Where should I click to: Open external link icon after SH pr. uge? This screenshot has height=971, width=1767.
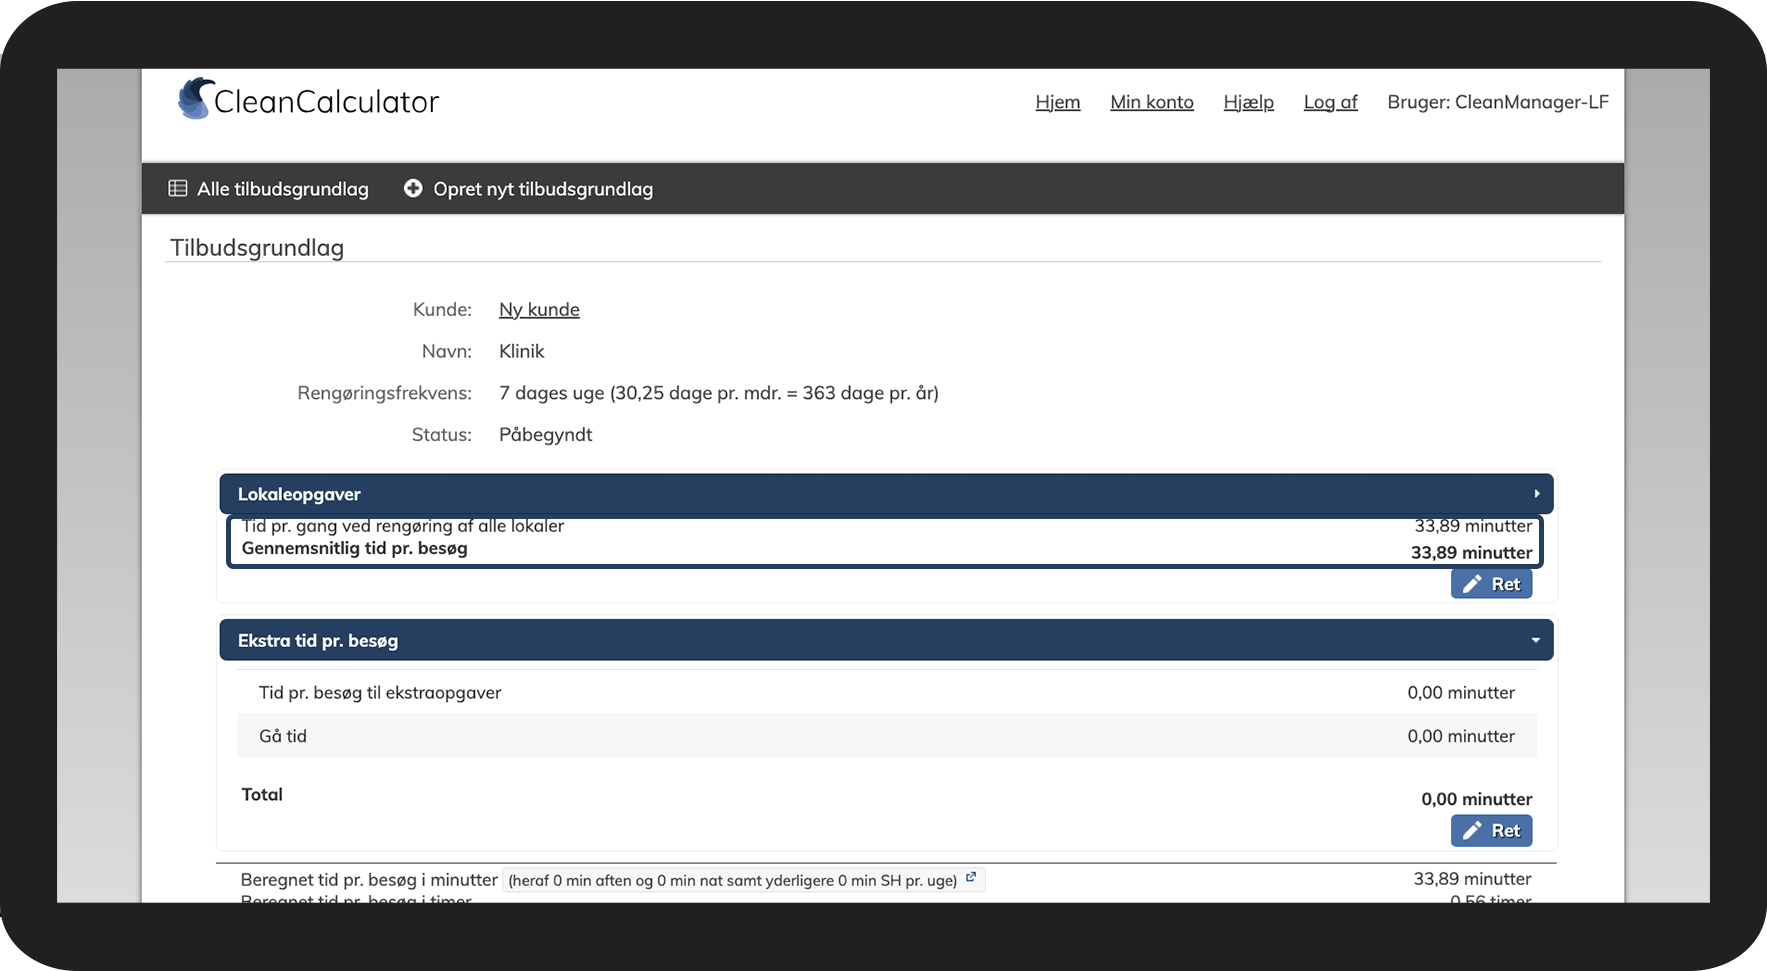pos(970,878)
